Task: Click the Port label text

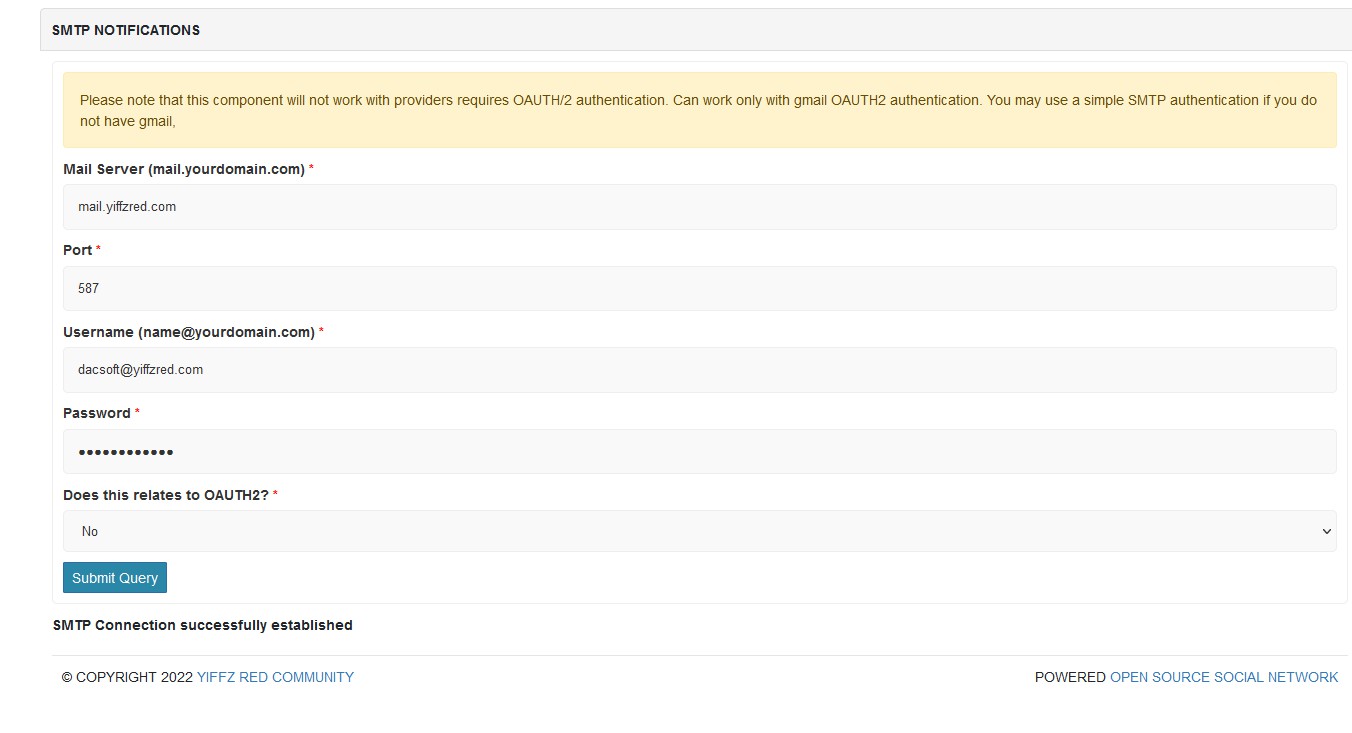Action: [x=78, y=250]
